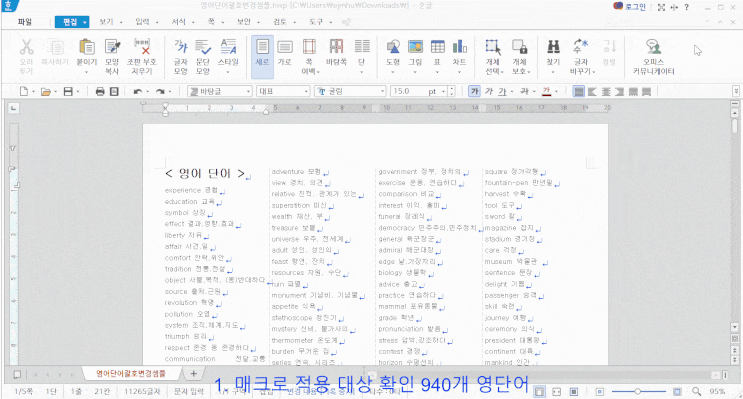743x399 pixels.
Task: Click the printer icon in toolbar
Action: point(100,91)
